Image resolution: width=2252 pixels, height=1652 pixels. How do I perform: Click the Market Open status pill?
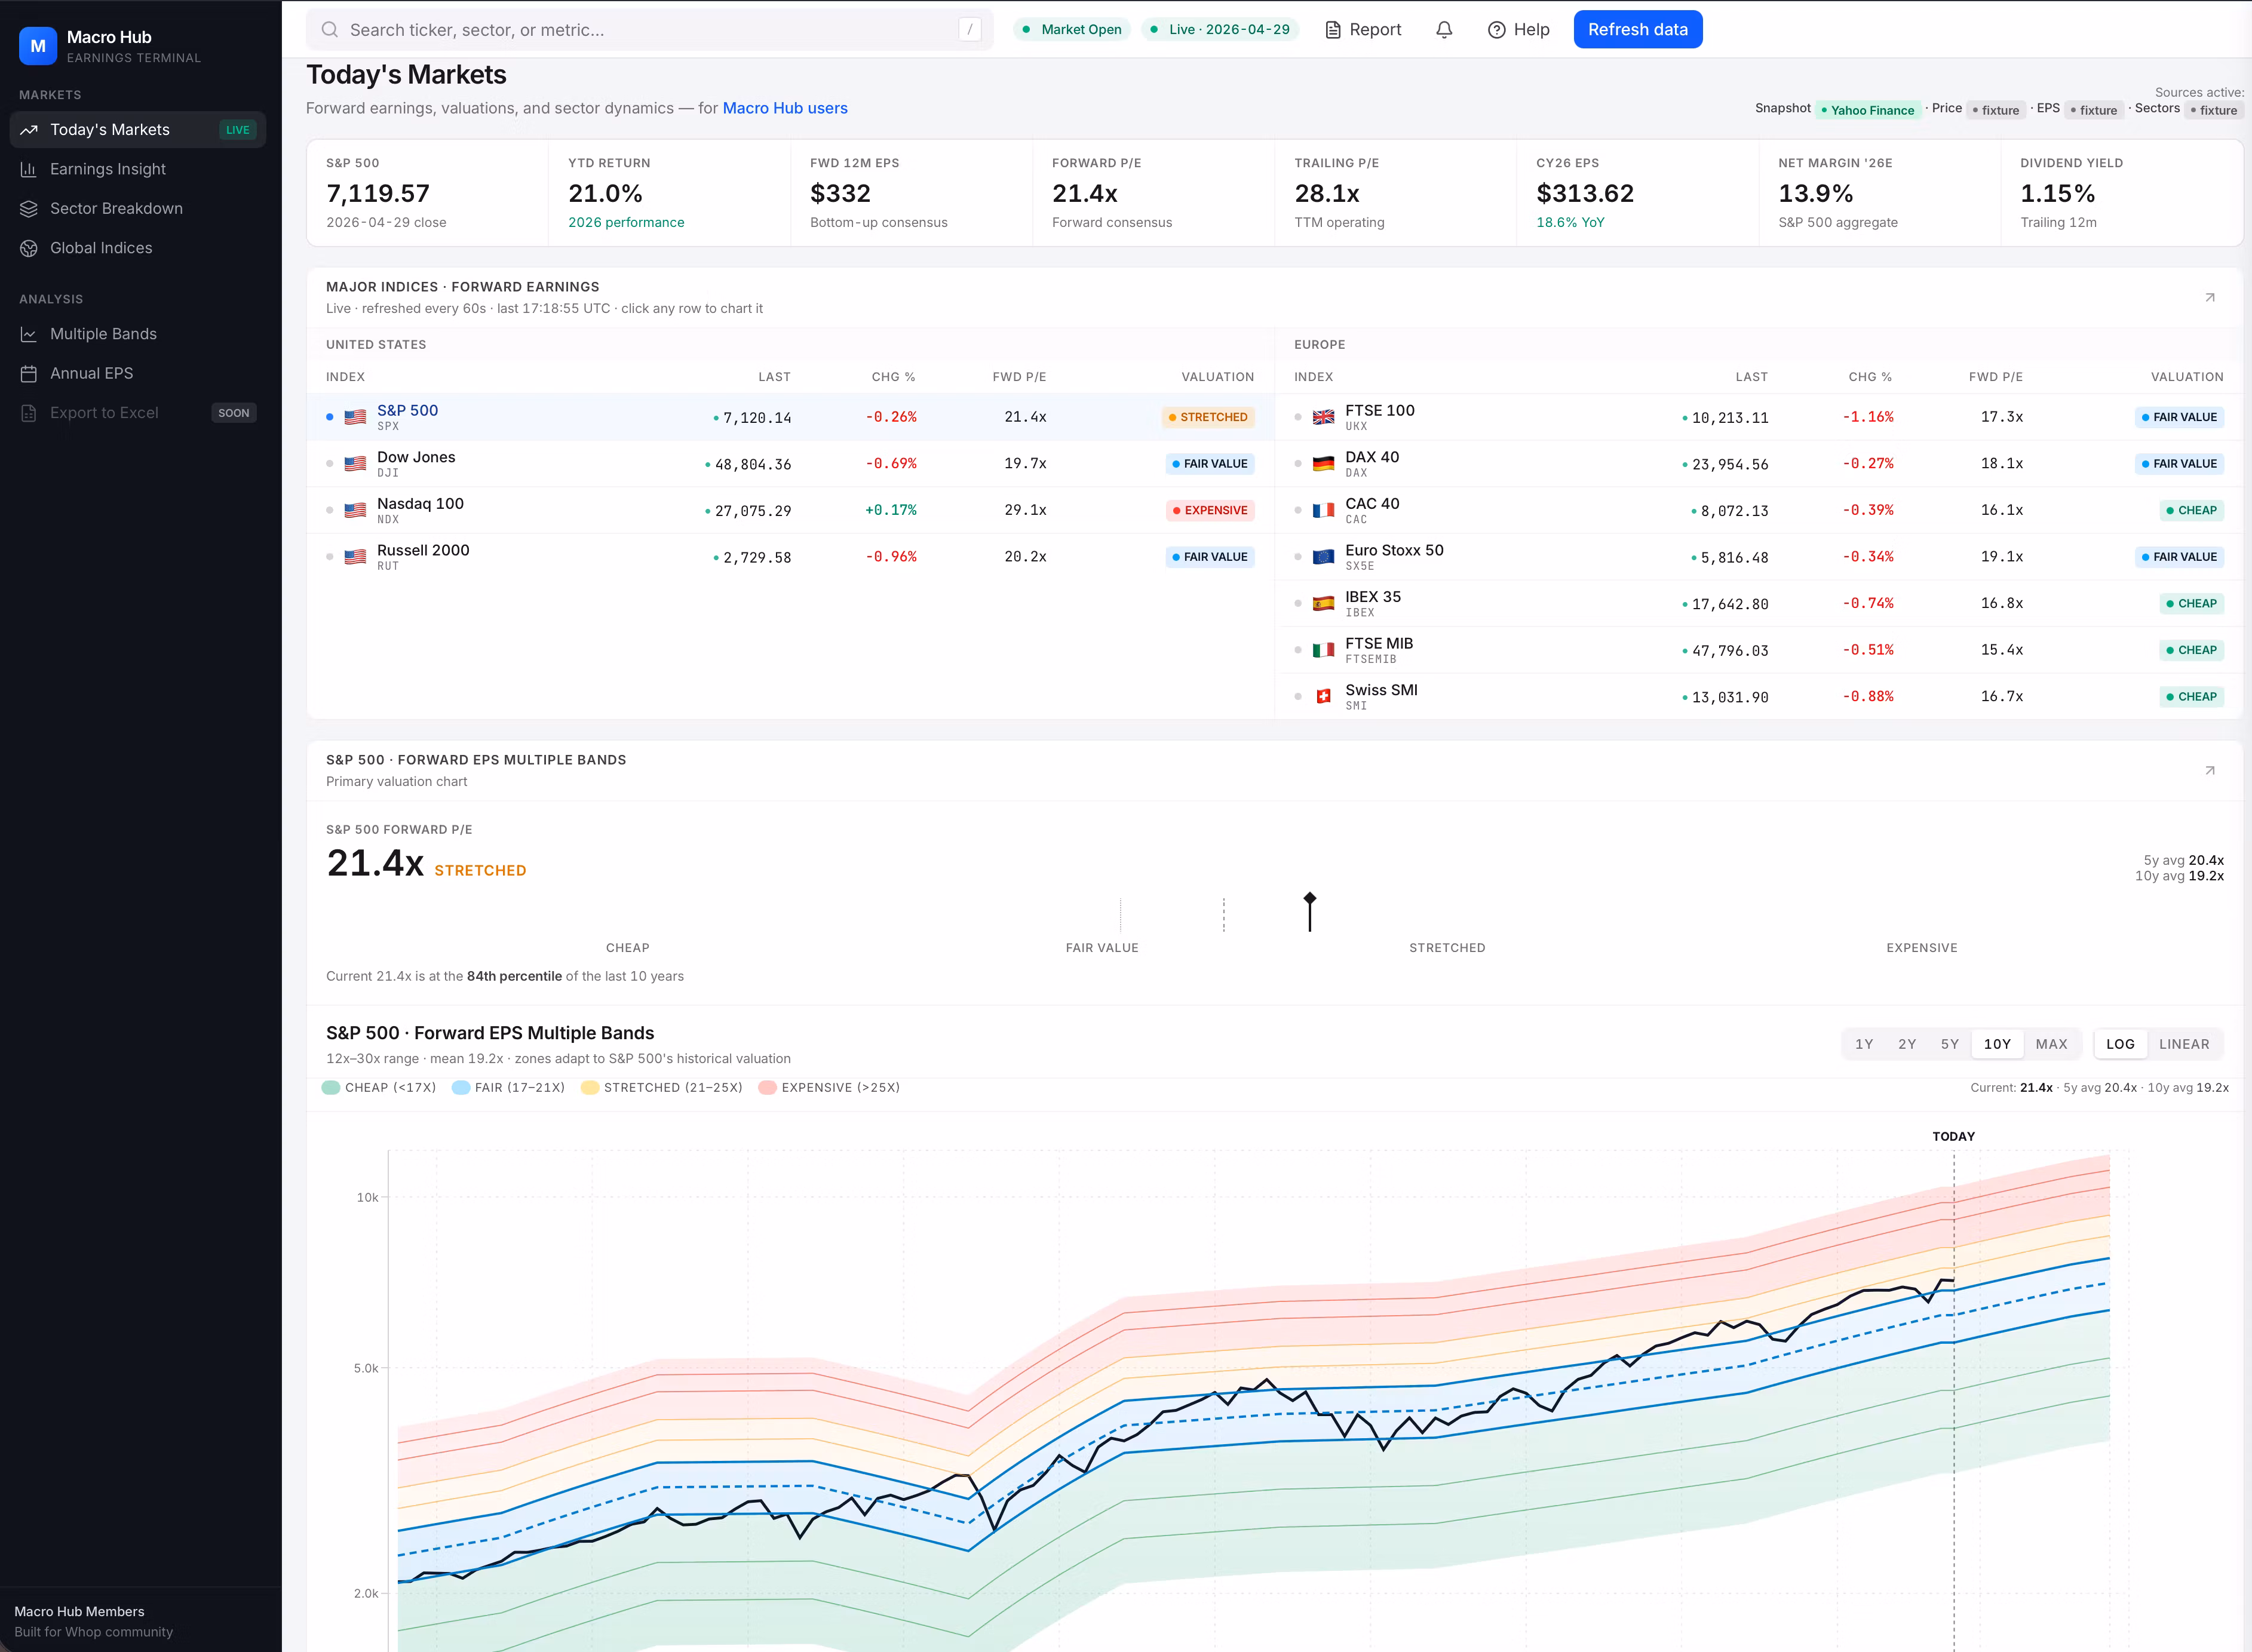pyautogui.click(x=1072, y=30)
